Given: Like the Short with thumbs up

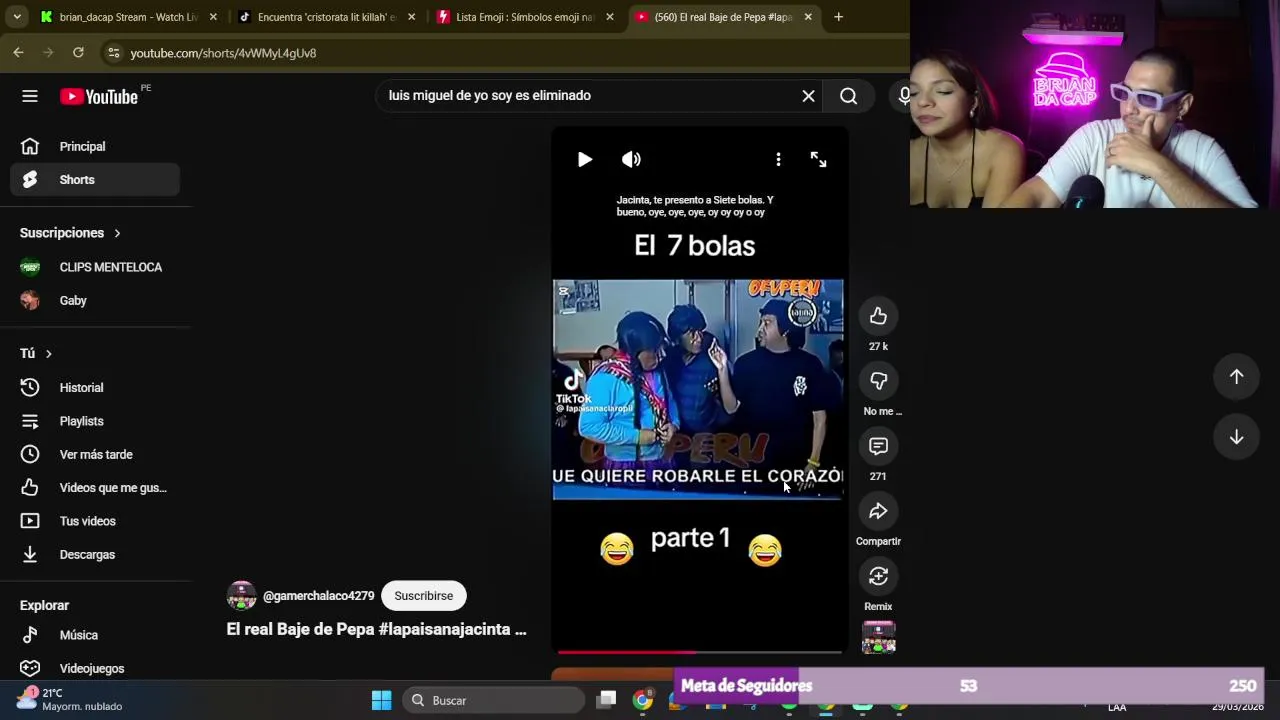Looking at the screenshot, I should [x=878, y=316].
